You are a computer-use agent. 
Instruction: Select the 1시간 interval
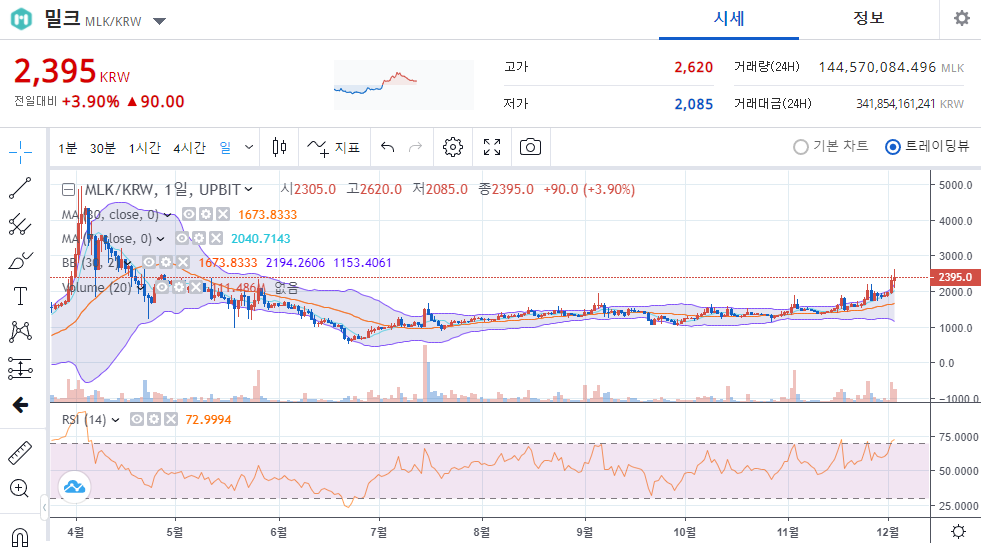[x=145, y=148]
